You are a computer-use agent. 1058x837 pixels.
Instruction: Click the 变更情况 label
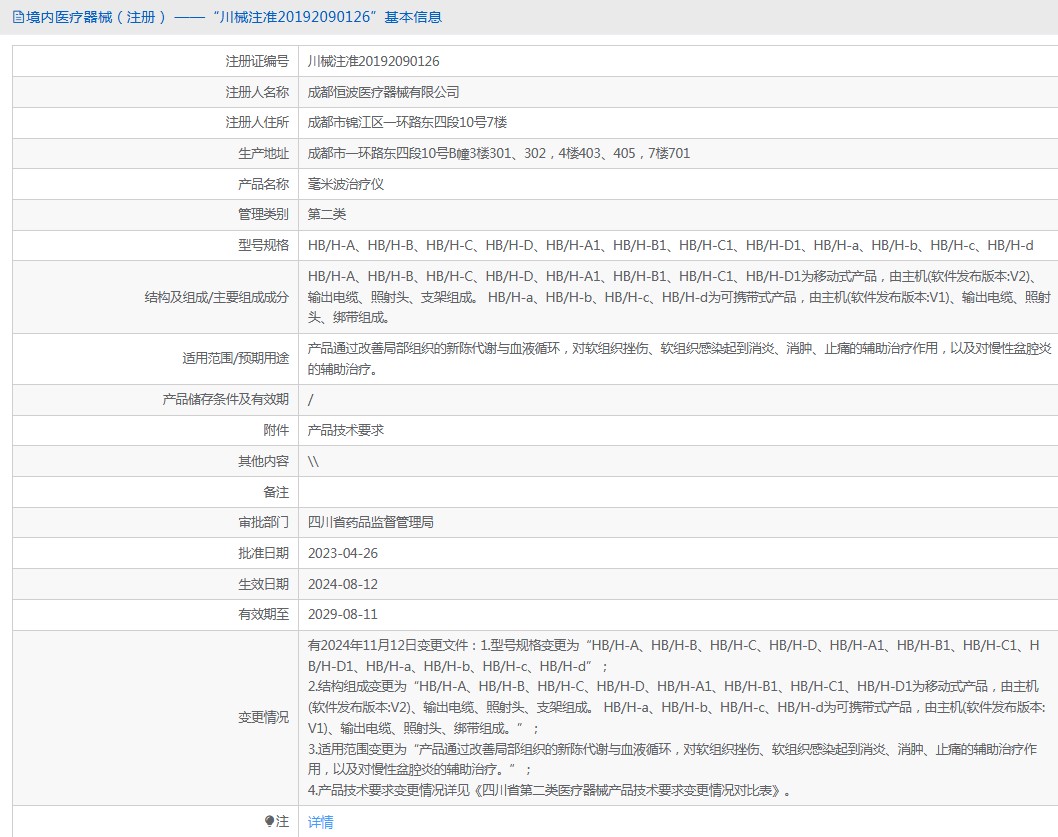(x=263, y=718)
